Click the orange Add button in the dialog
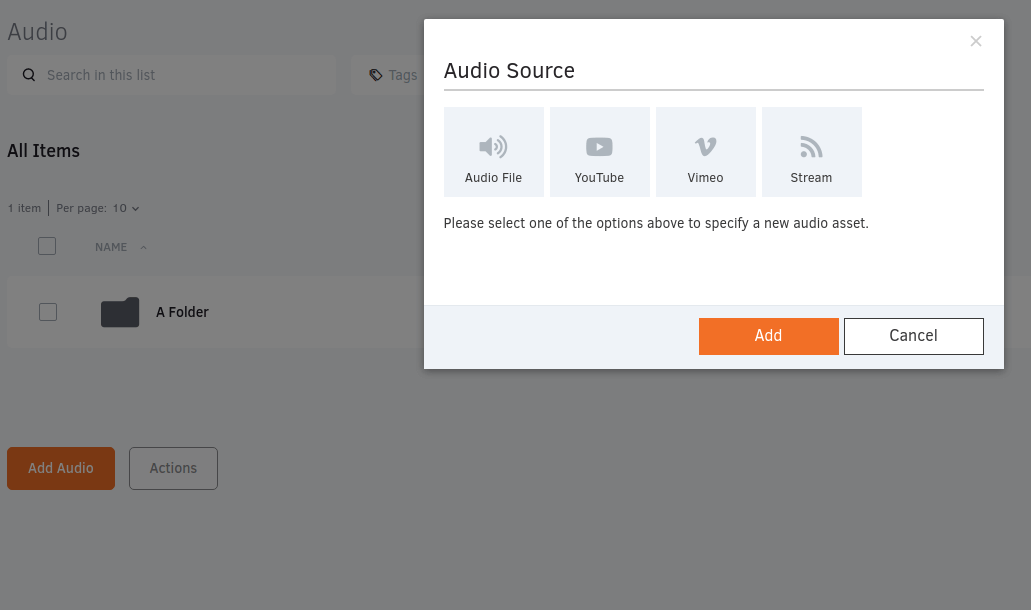1031x610 pixels. [769, 336]
